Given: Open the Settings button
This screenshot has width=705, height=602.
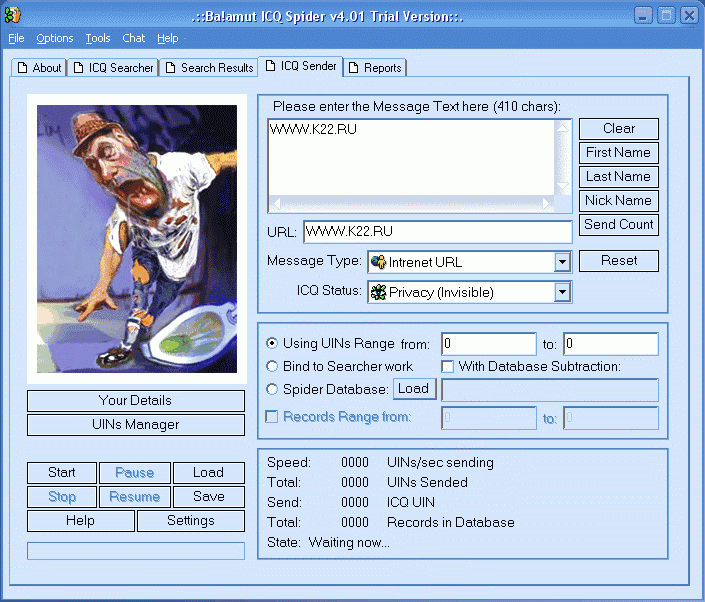Looking at the screenshot, I should point(191,521).
